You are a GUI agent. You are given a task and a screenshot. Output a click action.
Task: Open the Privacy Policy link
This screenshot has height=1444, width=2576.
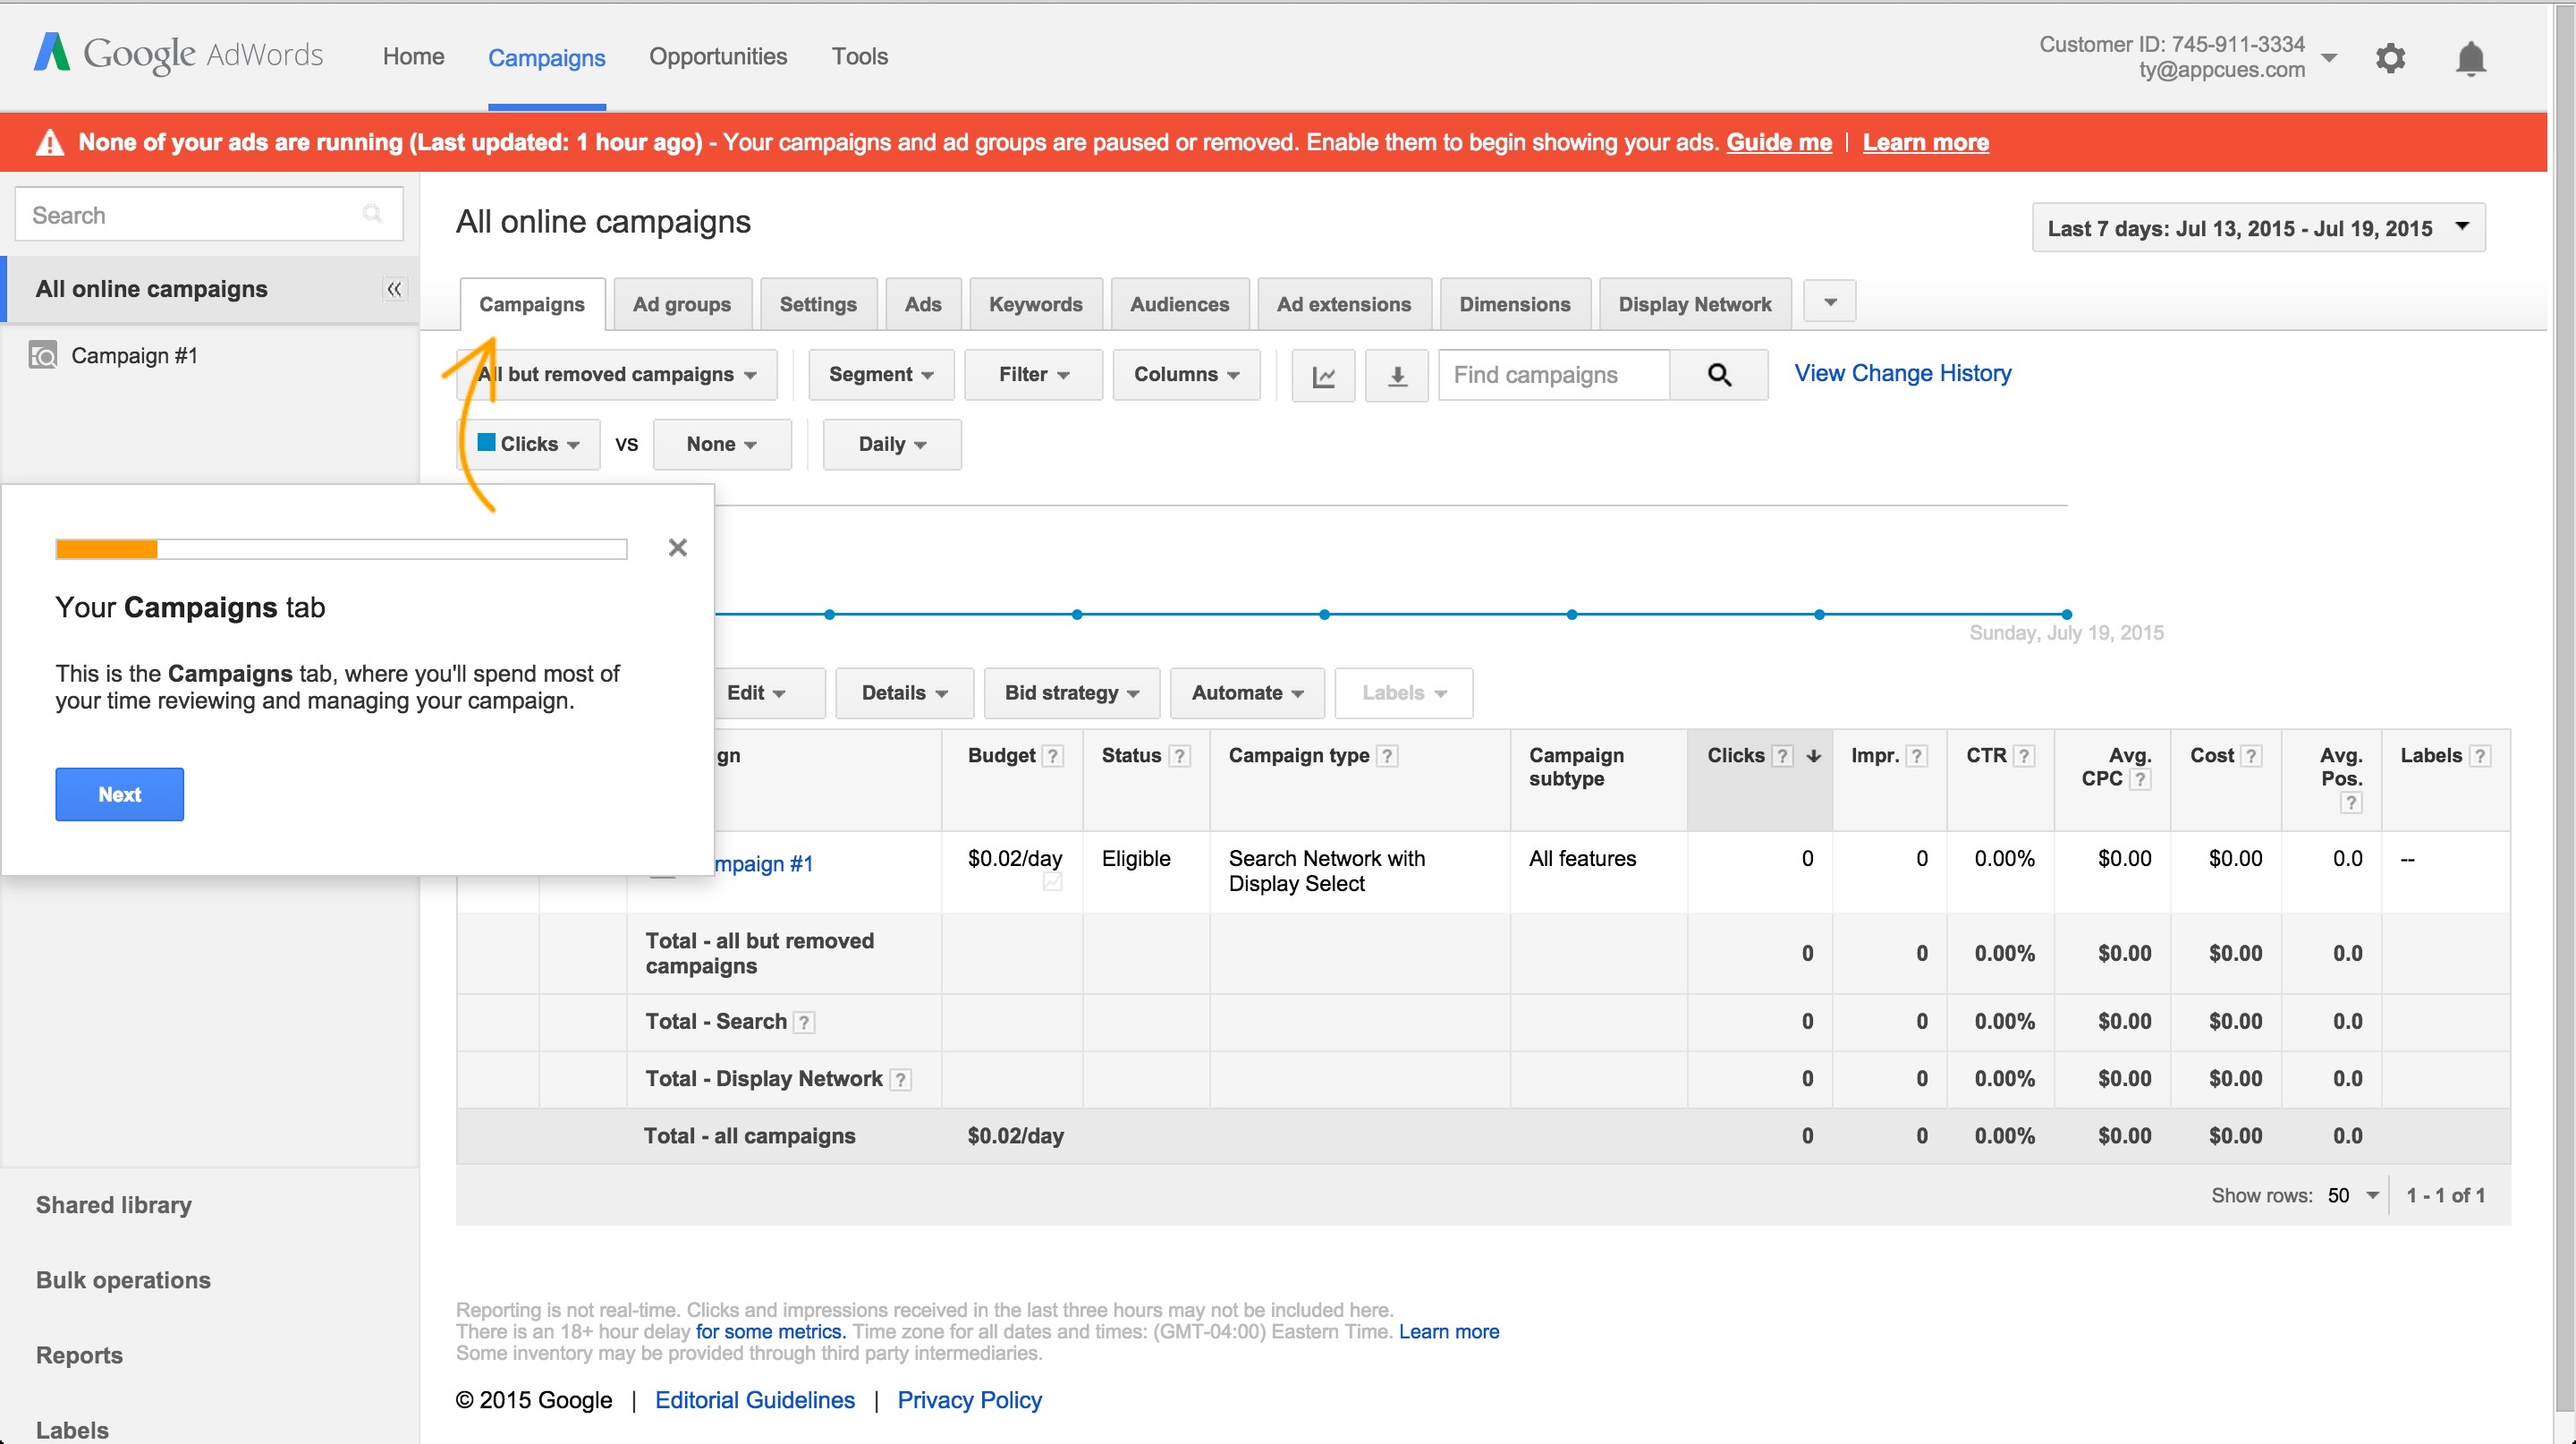click(x=969, y=1400)
